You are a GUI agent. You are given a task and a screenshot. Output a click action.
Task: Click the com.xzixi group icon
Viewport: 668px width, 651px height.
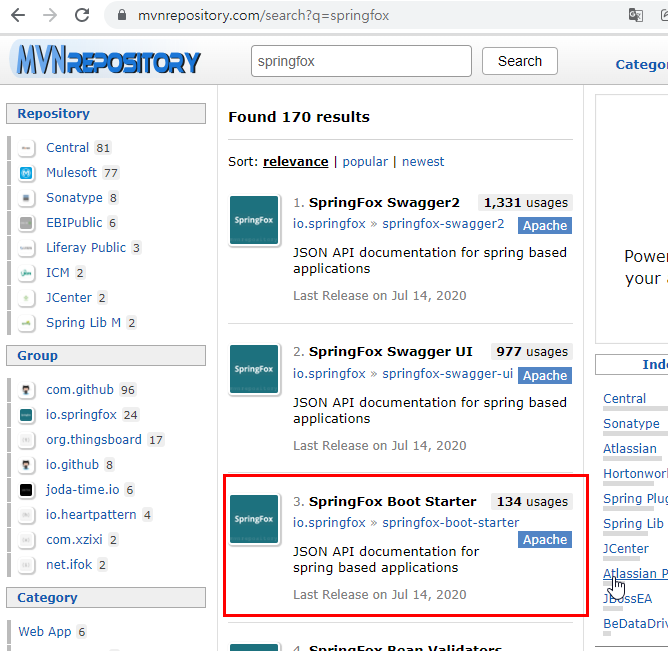pyautogui.click(x=26, y=540)
